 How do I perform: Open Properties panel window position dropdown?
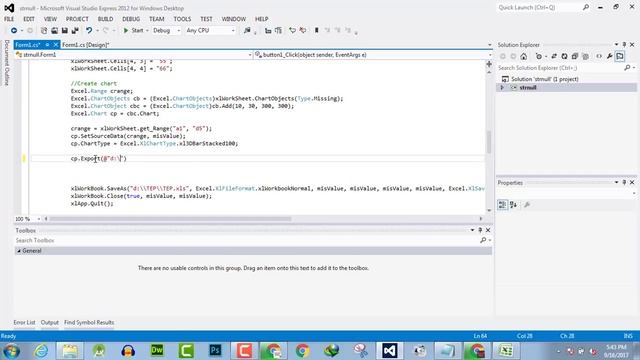616,182
